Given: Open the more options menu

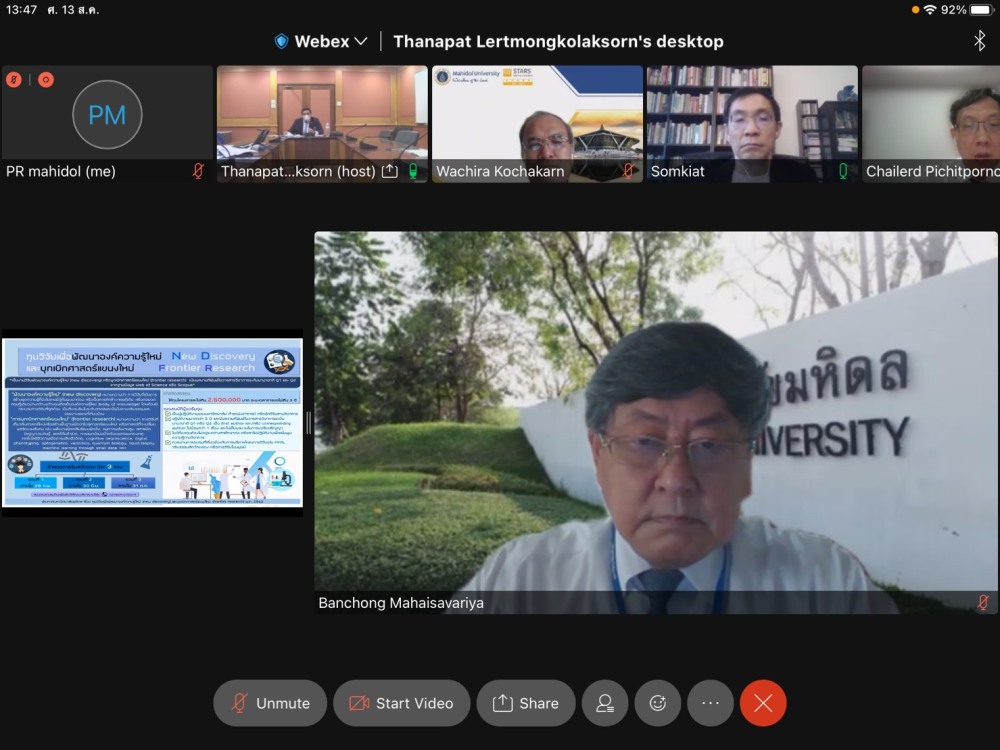Looking at the screenshot, I should tap(710, 703).
